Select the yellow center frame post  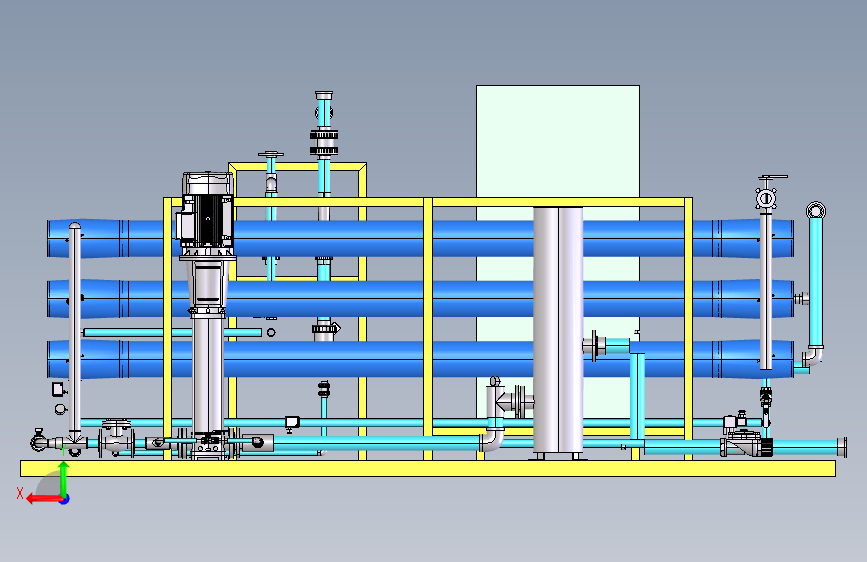(428, 329)
